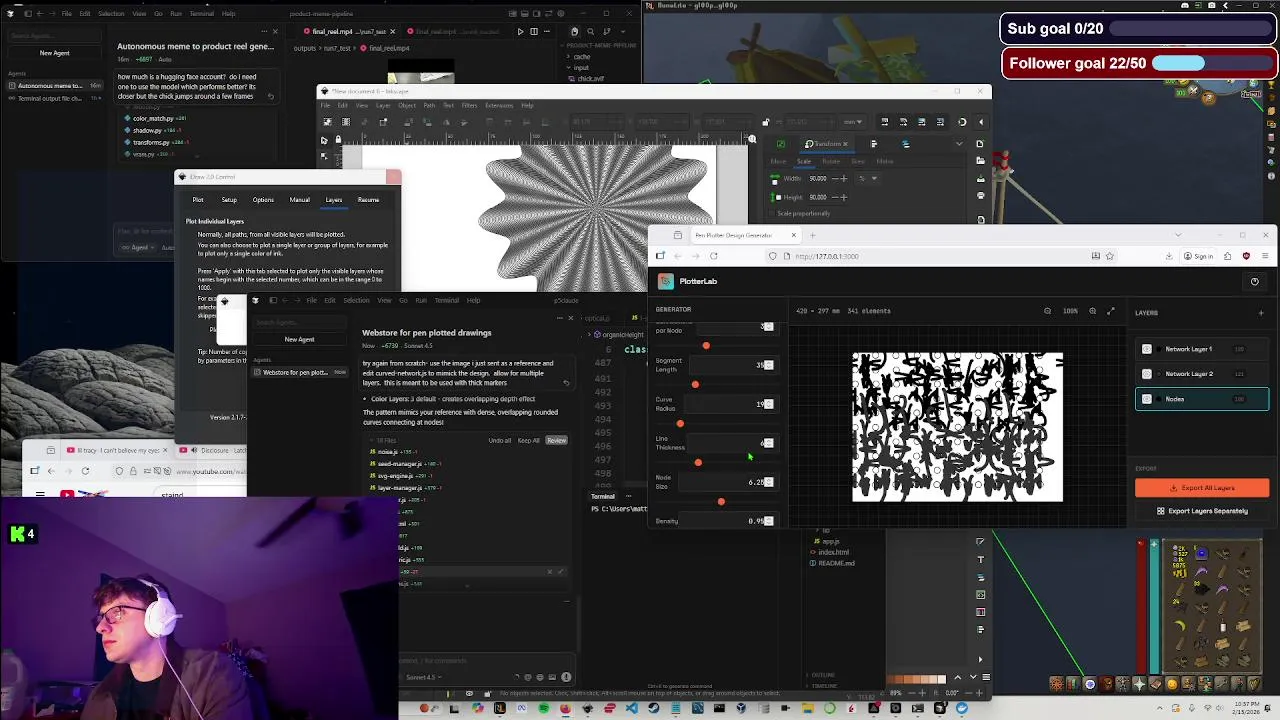This screenshot has width=1280, height=720.
Task: Open a new Firefox tab with the plus
Action: coord(812,235)
